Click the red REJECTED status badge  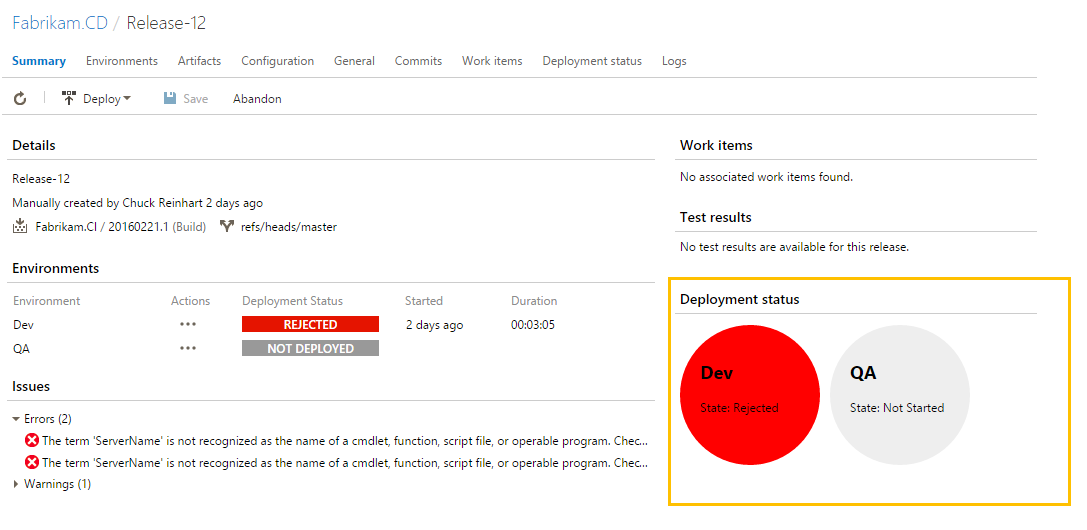(311, 324)
